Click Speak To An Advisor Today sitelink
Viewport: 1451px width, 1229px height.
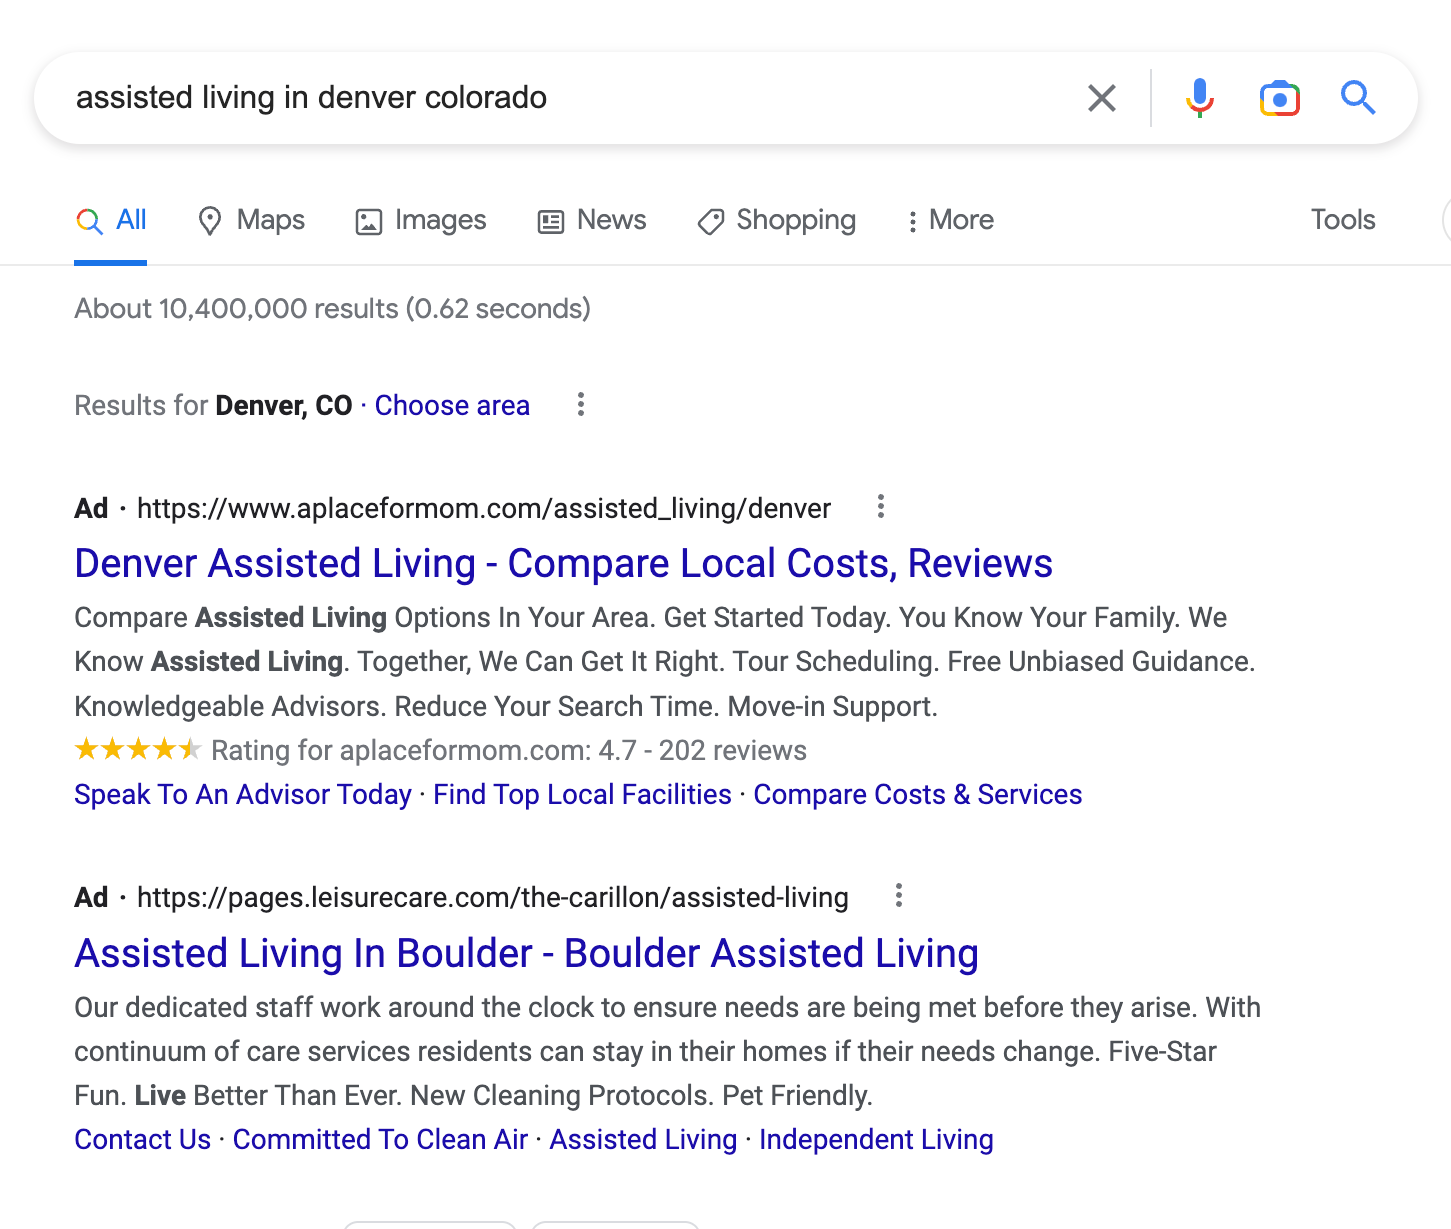[x=243, y=794]
